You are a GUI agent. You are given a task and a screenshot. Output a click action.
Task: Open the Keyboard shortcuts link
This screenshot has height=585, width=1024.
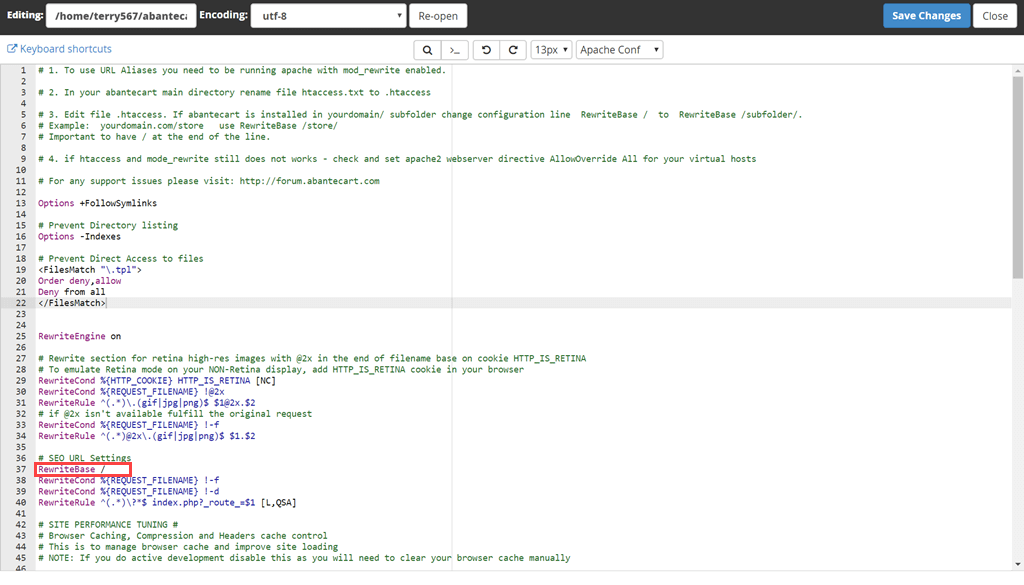point(66,49)
